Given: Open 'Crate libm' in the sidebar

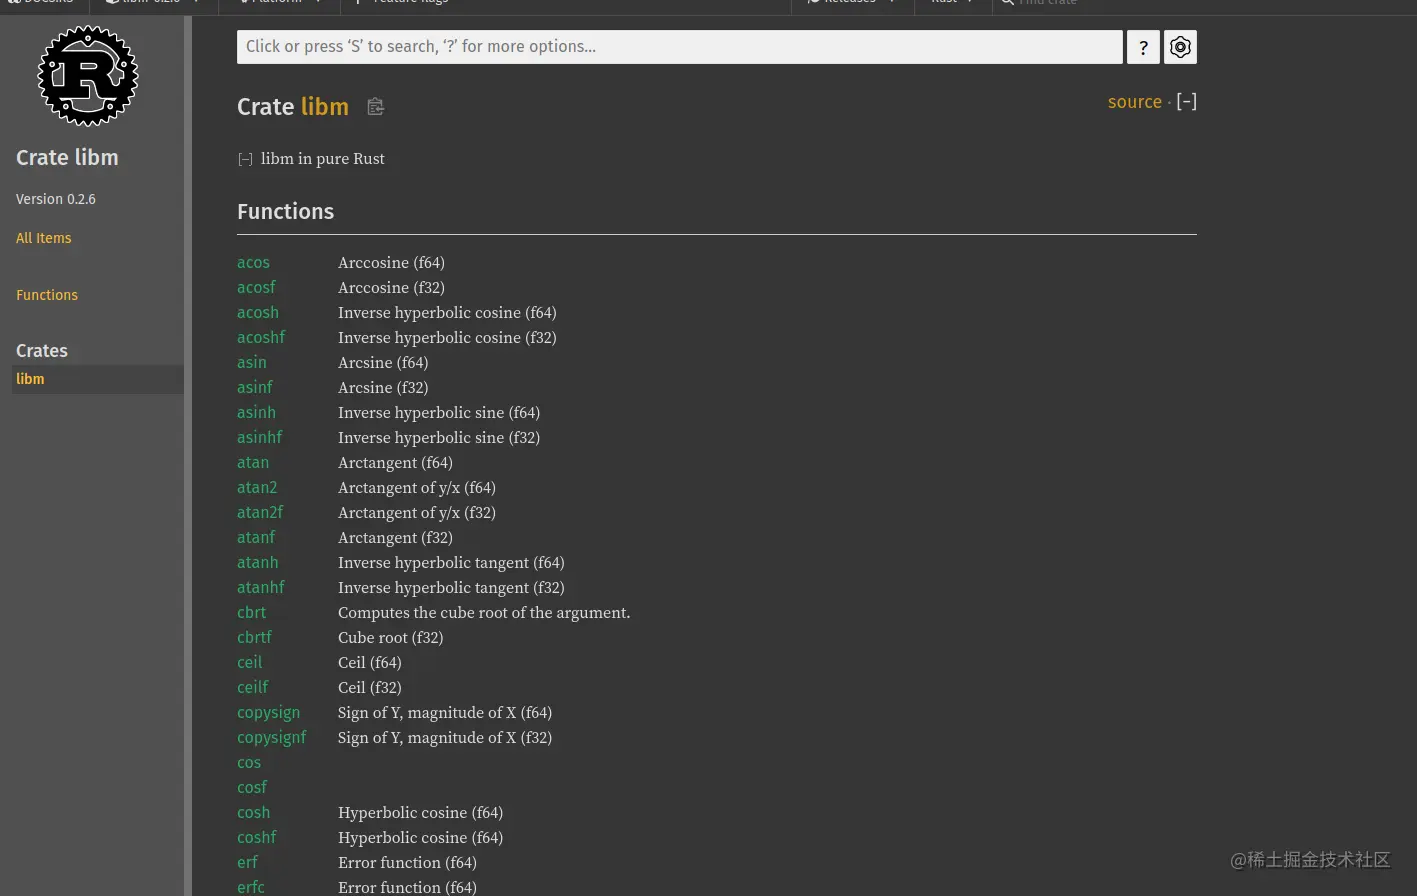Looking at the screenshot, I should pos(67,157).
